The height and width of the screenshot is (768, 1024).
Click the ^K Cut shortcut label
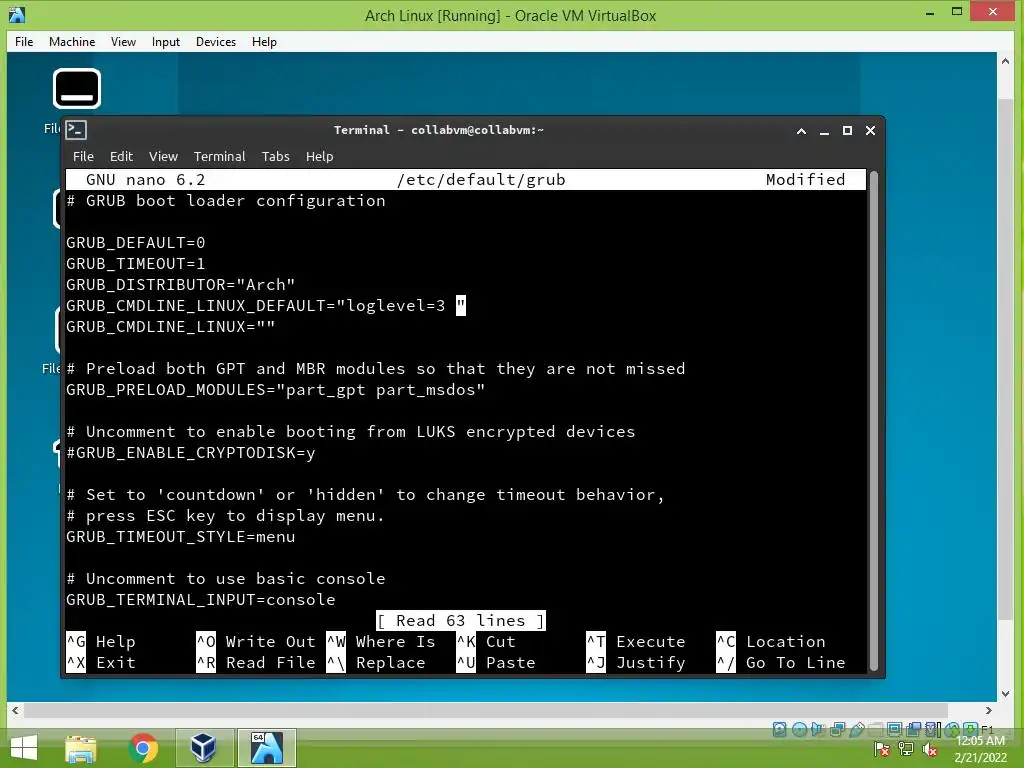tap(487, 642)
